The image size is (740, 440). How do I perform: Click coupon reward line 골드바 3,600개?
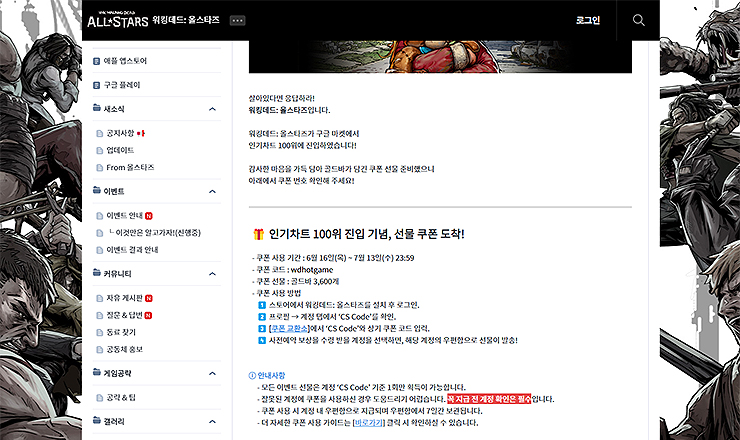click(297, 282)
